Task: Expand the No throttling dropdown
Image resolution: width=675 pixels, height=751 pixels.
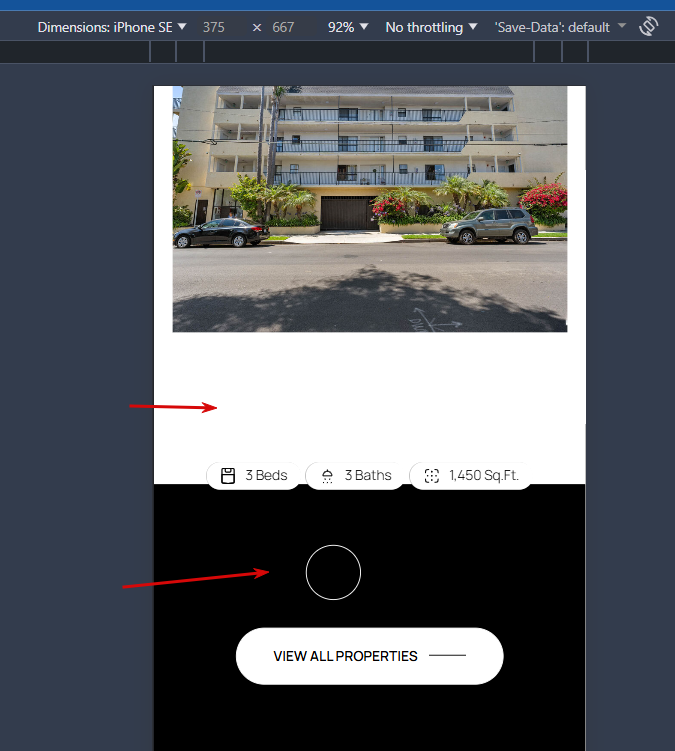Action: click(431, 27)
